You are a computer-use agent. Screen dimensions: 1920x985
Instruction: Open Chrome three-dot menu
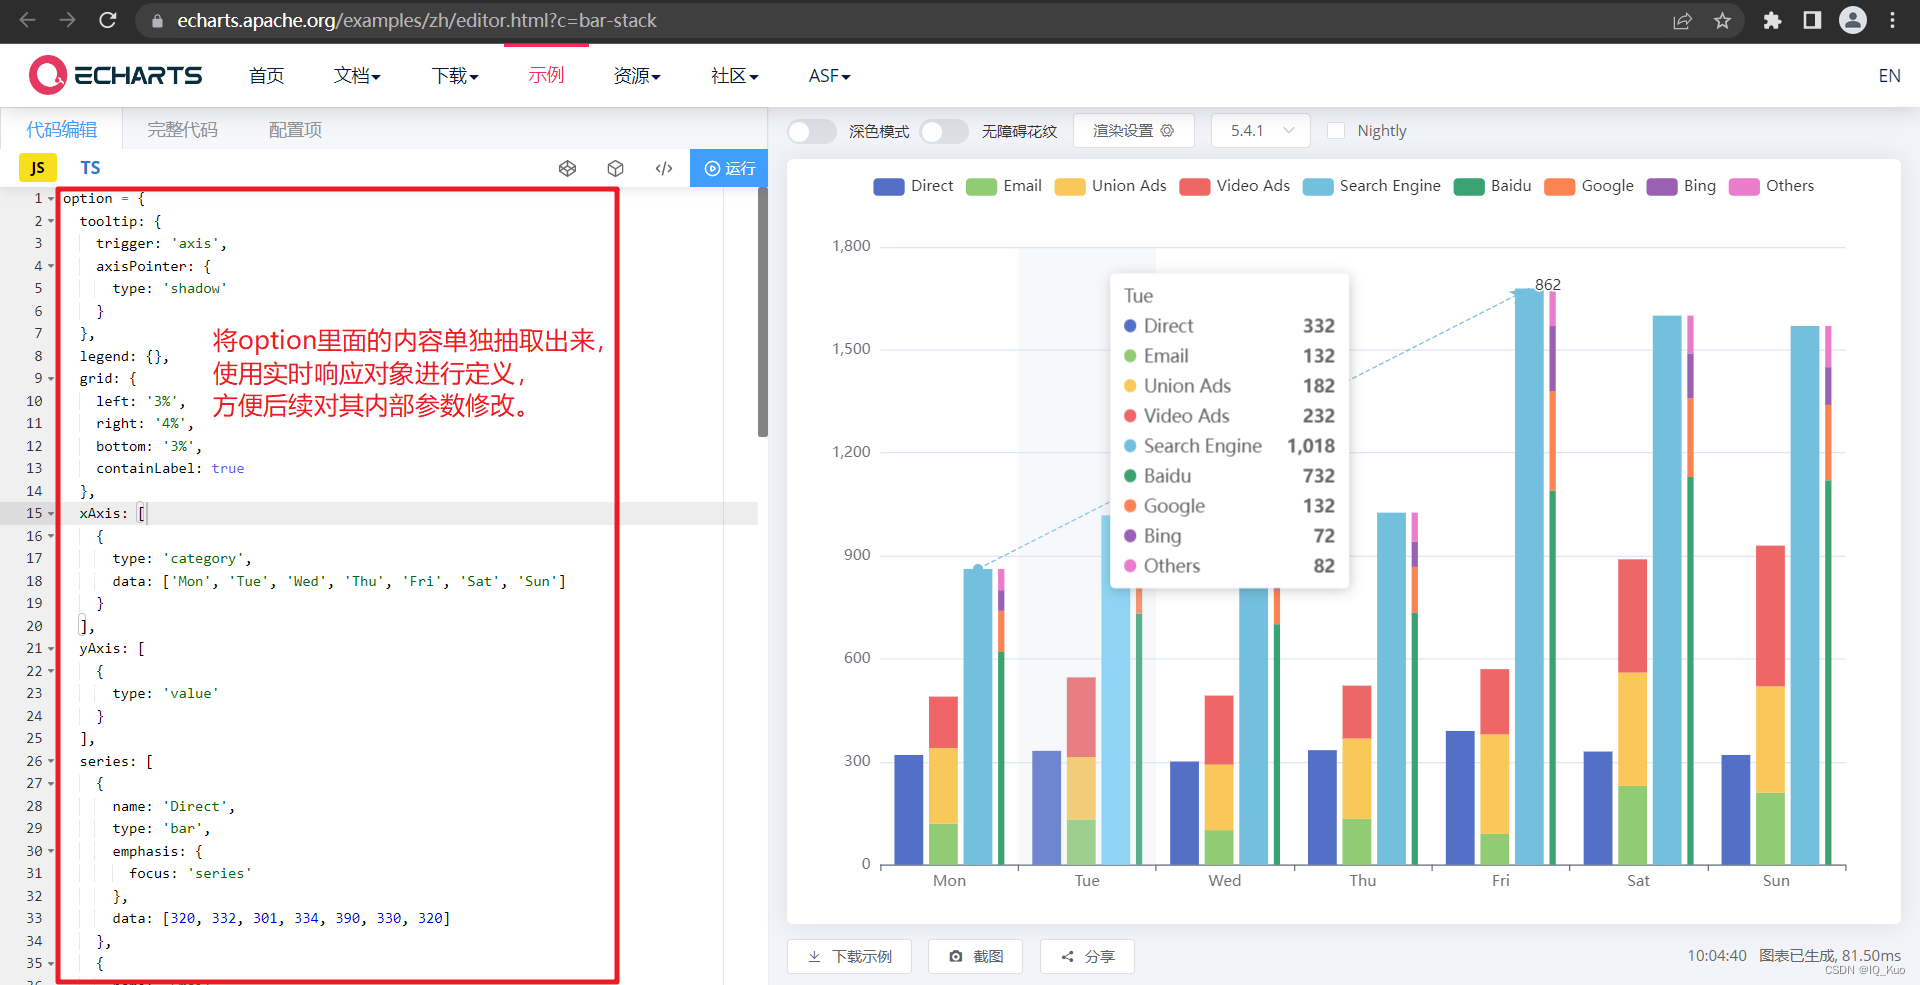pos(1893,20)
